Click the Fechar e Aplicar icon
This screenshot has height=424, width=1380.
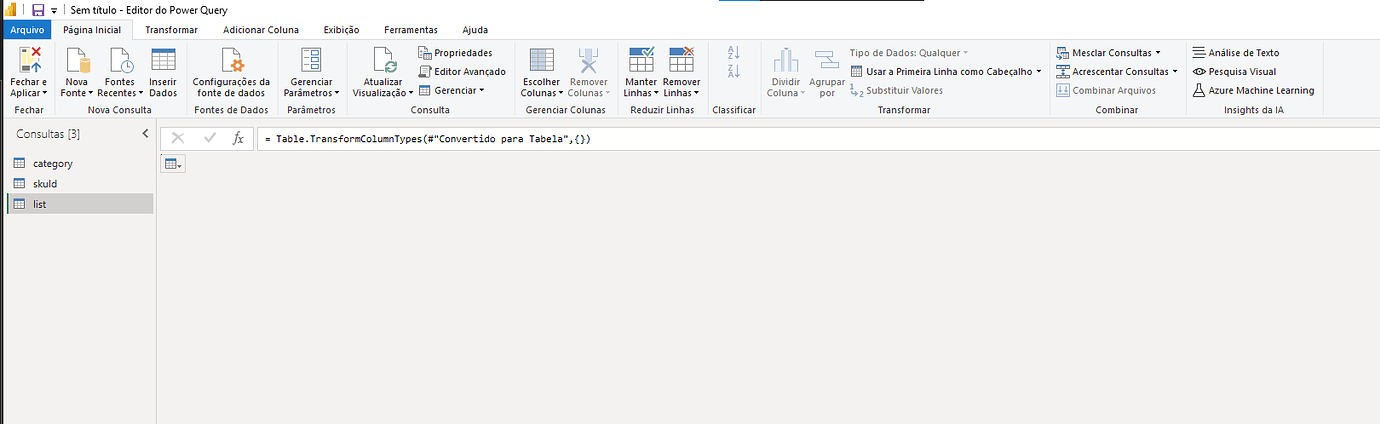(28, 60)
